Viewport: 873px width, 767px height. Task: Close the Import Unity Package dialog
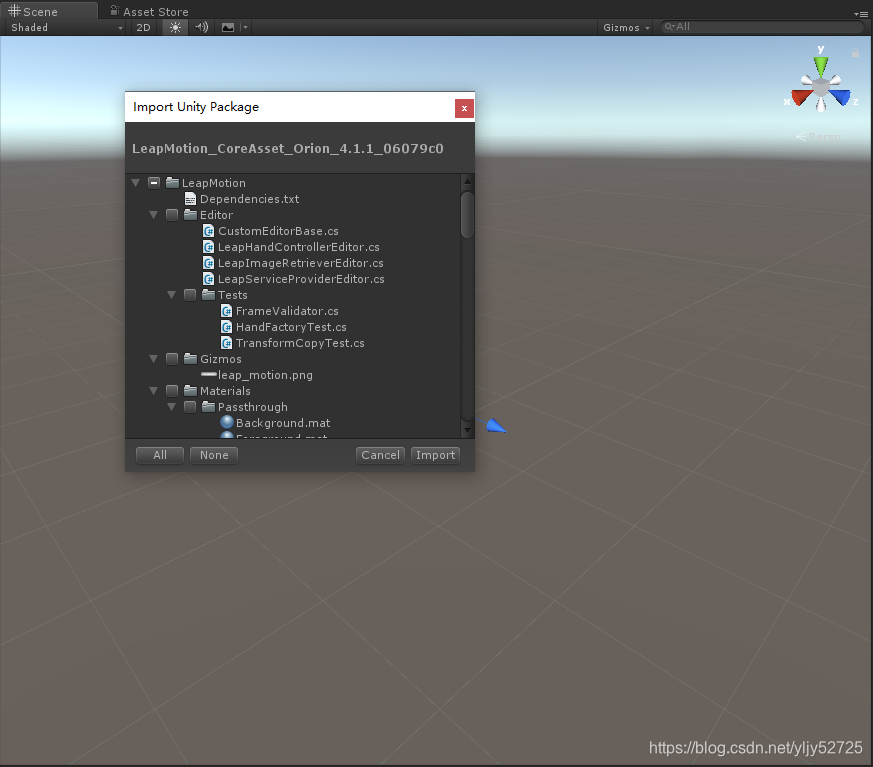[464, 109]
